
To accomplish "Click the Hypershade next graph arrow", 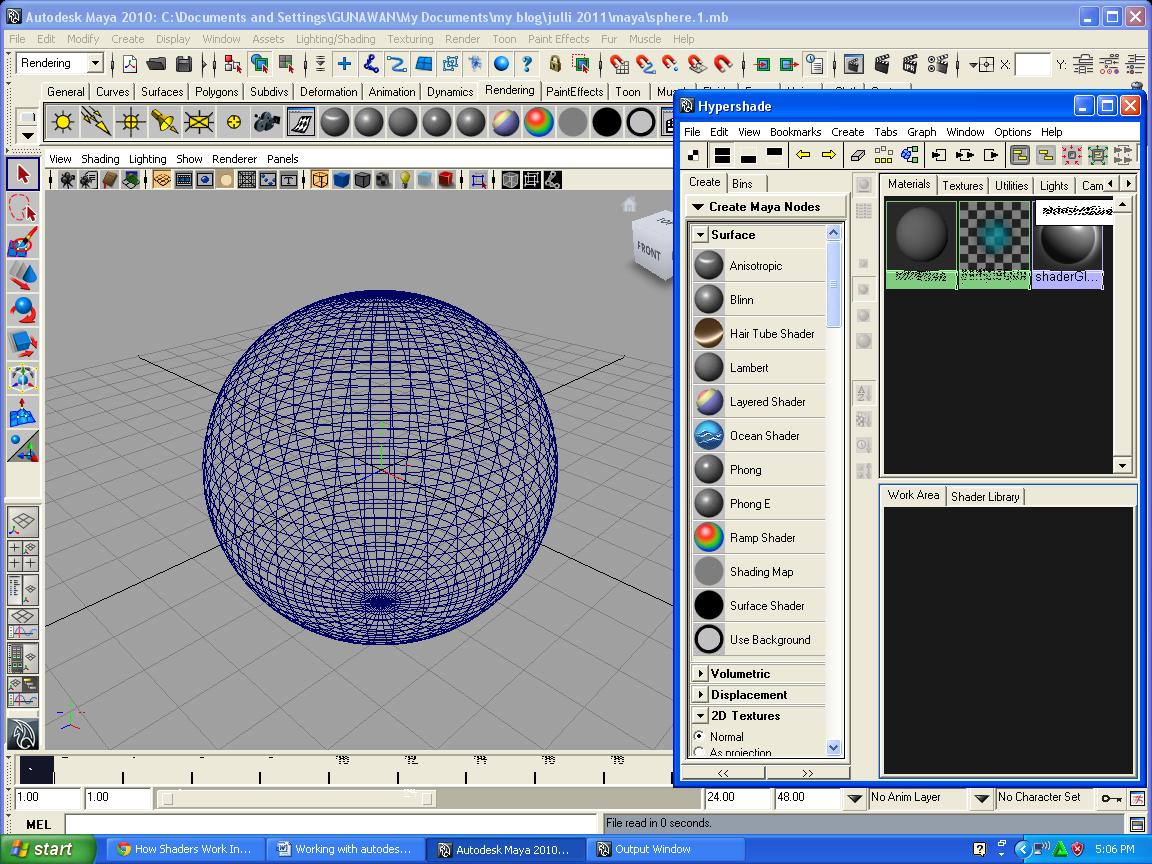I will tap(828, 155).
